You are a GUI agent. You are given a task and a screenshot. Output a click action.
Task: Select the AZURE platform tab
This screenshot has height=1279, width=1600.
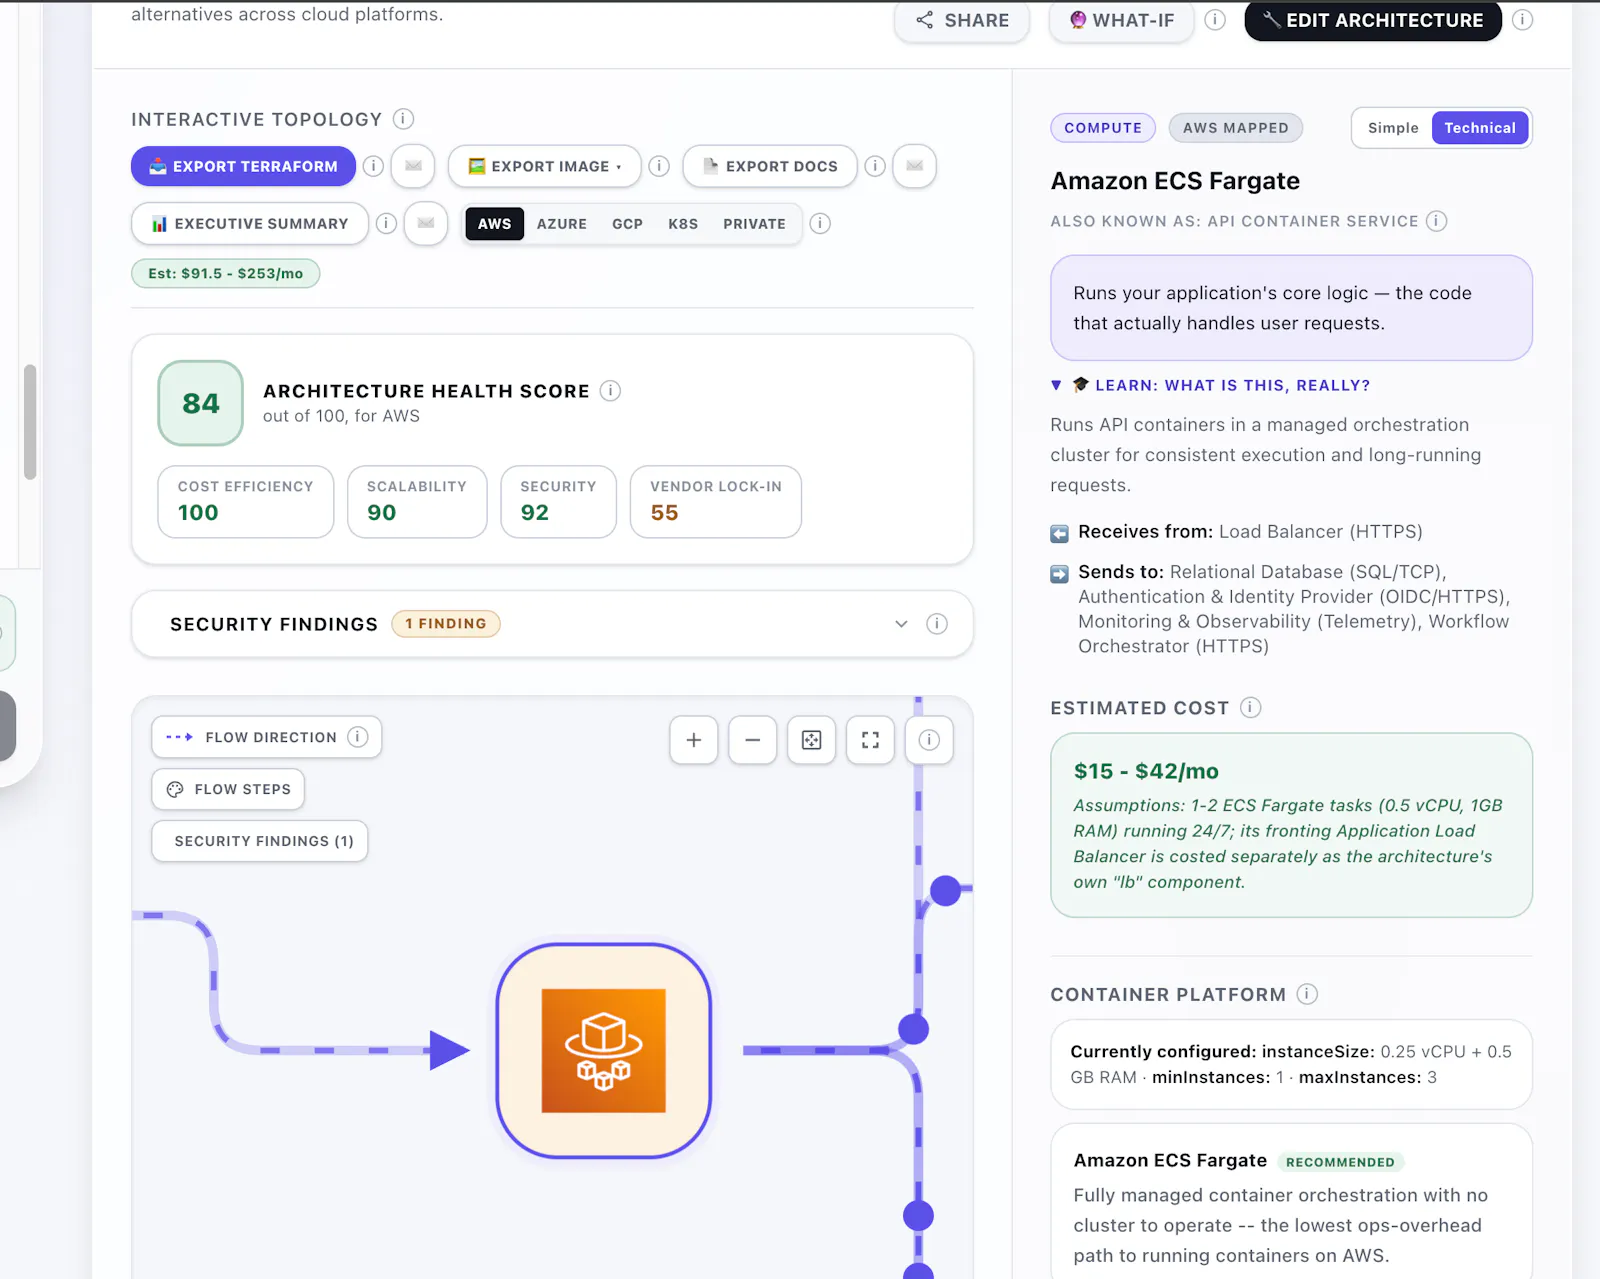pos(562,224)
